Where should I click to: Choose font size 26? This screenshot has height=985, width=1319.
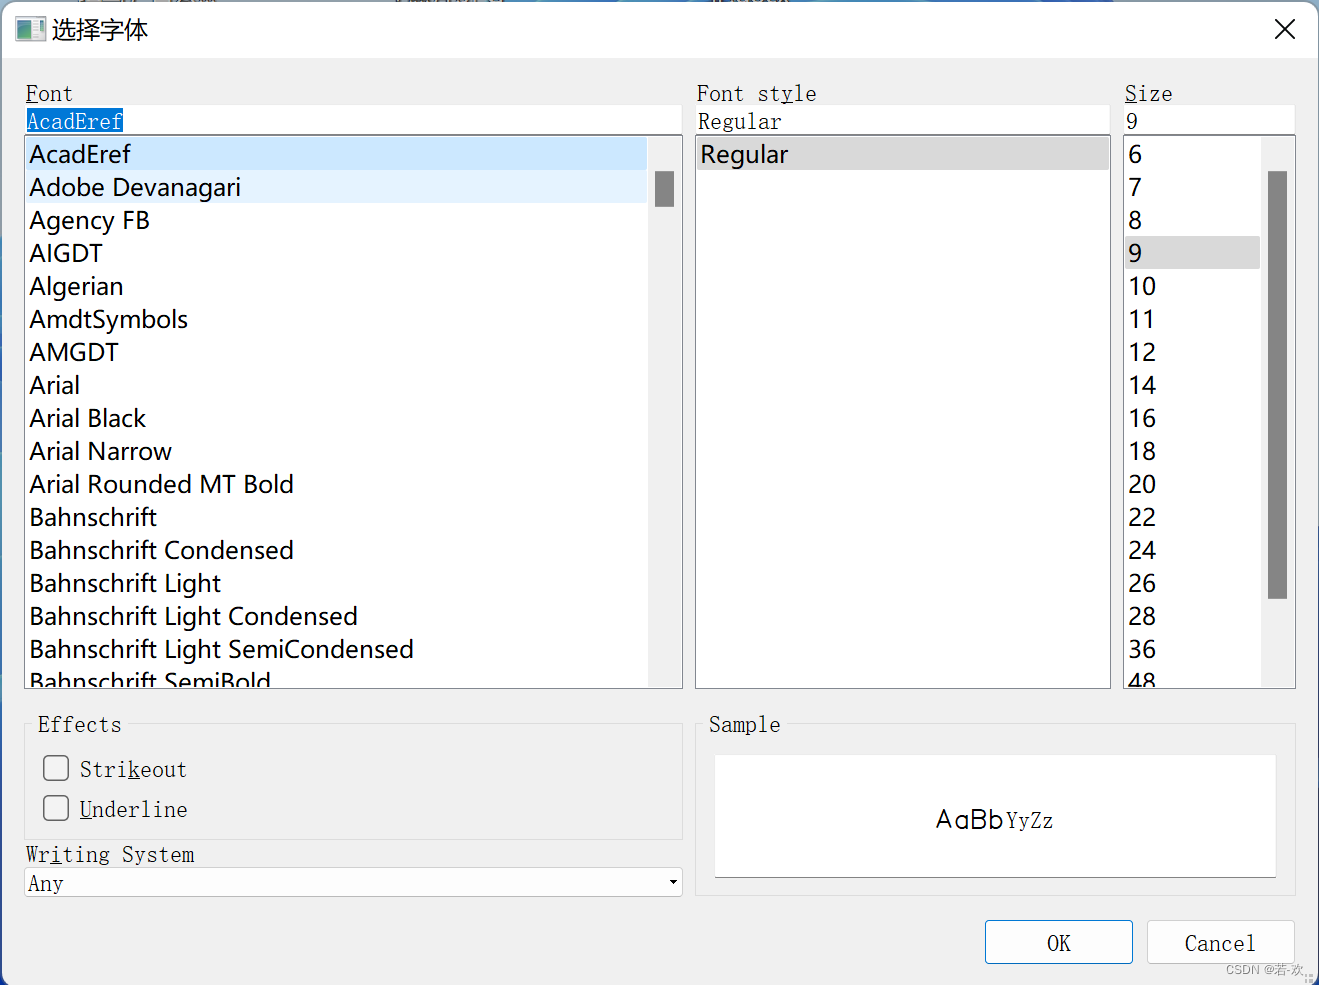tap(1192, 583)
